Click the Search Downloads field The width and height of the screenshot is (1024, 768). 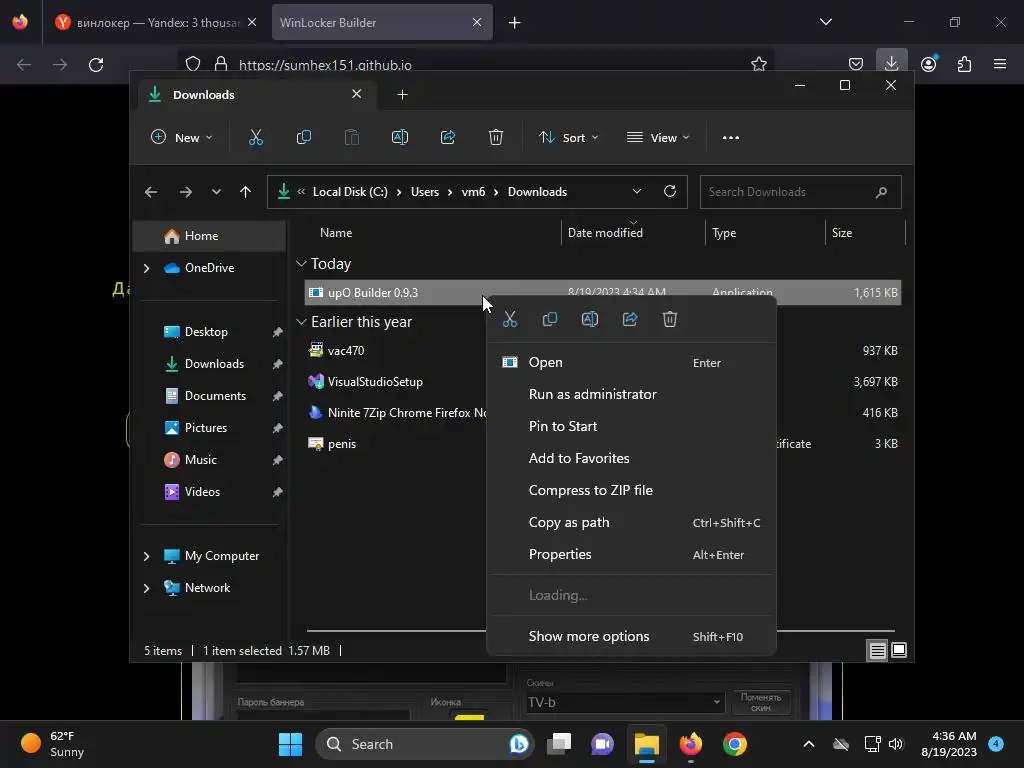coord(801,192)
